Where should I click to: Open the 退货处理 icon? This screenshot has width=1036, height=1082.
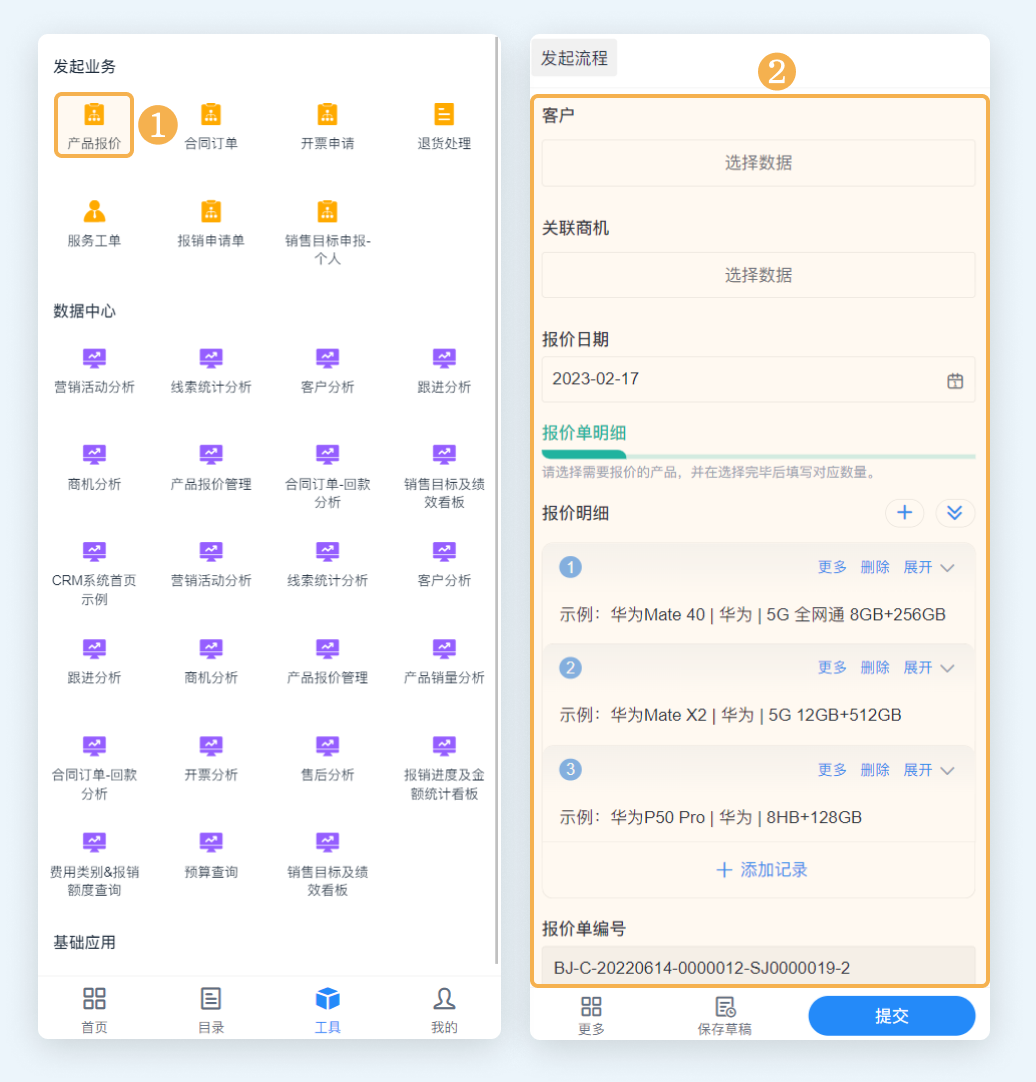point(444,126)
